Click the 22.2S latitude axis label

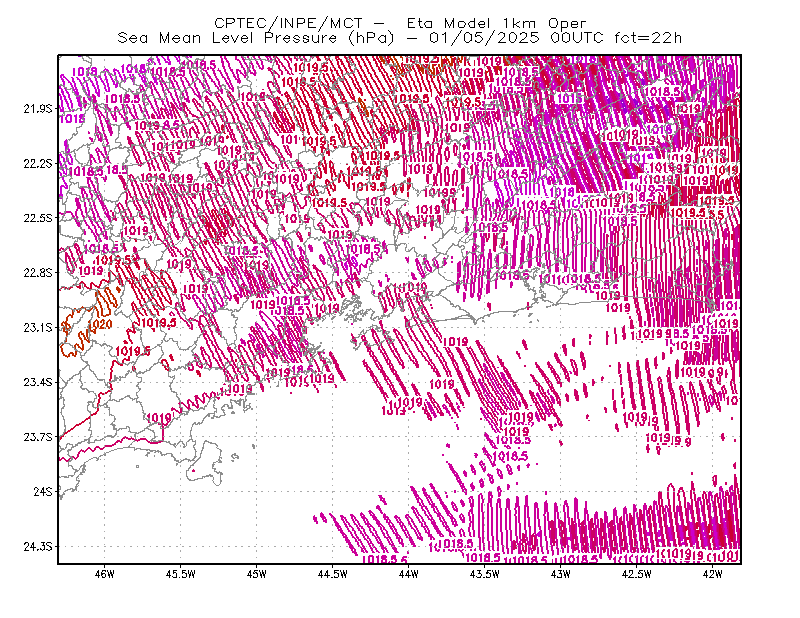[38, 163]
